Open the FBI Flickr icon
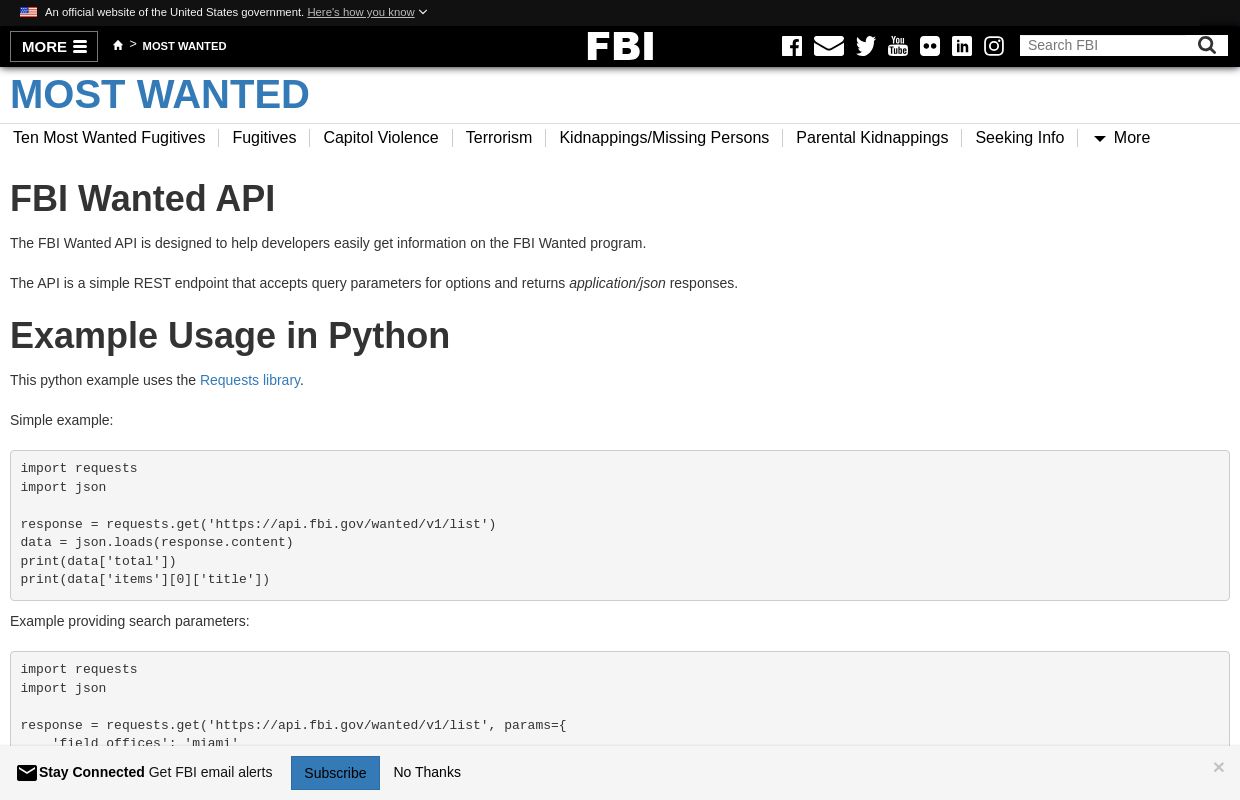Screen dimensions: 1240x800 930,46
